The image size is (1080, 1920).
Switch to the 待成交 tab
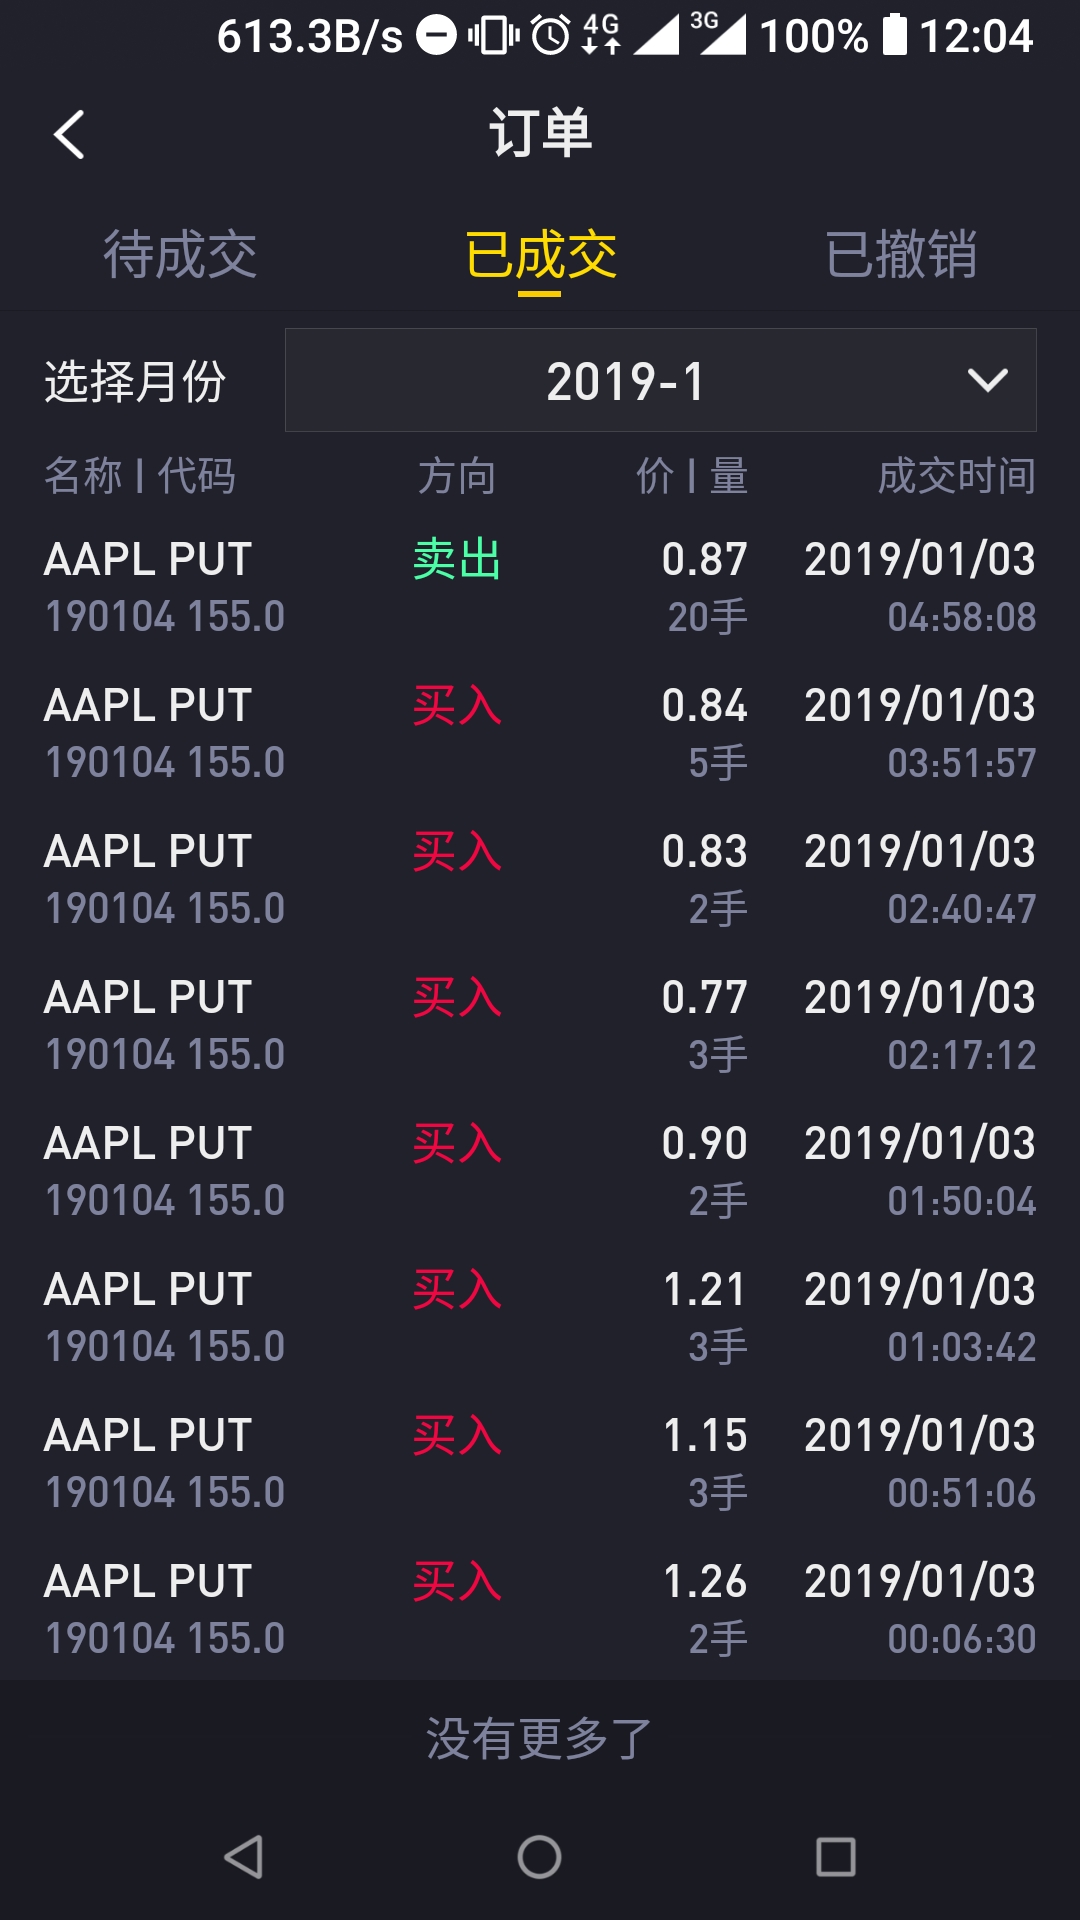tap(180, 254)
